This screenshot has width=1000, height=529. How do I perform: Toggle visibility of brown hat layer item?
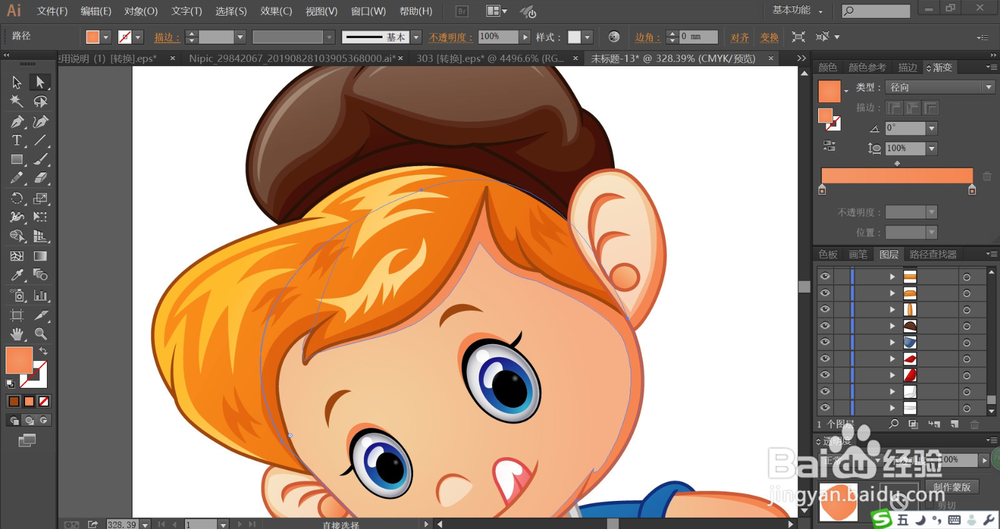(825, 325)
